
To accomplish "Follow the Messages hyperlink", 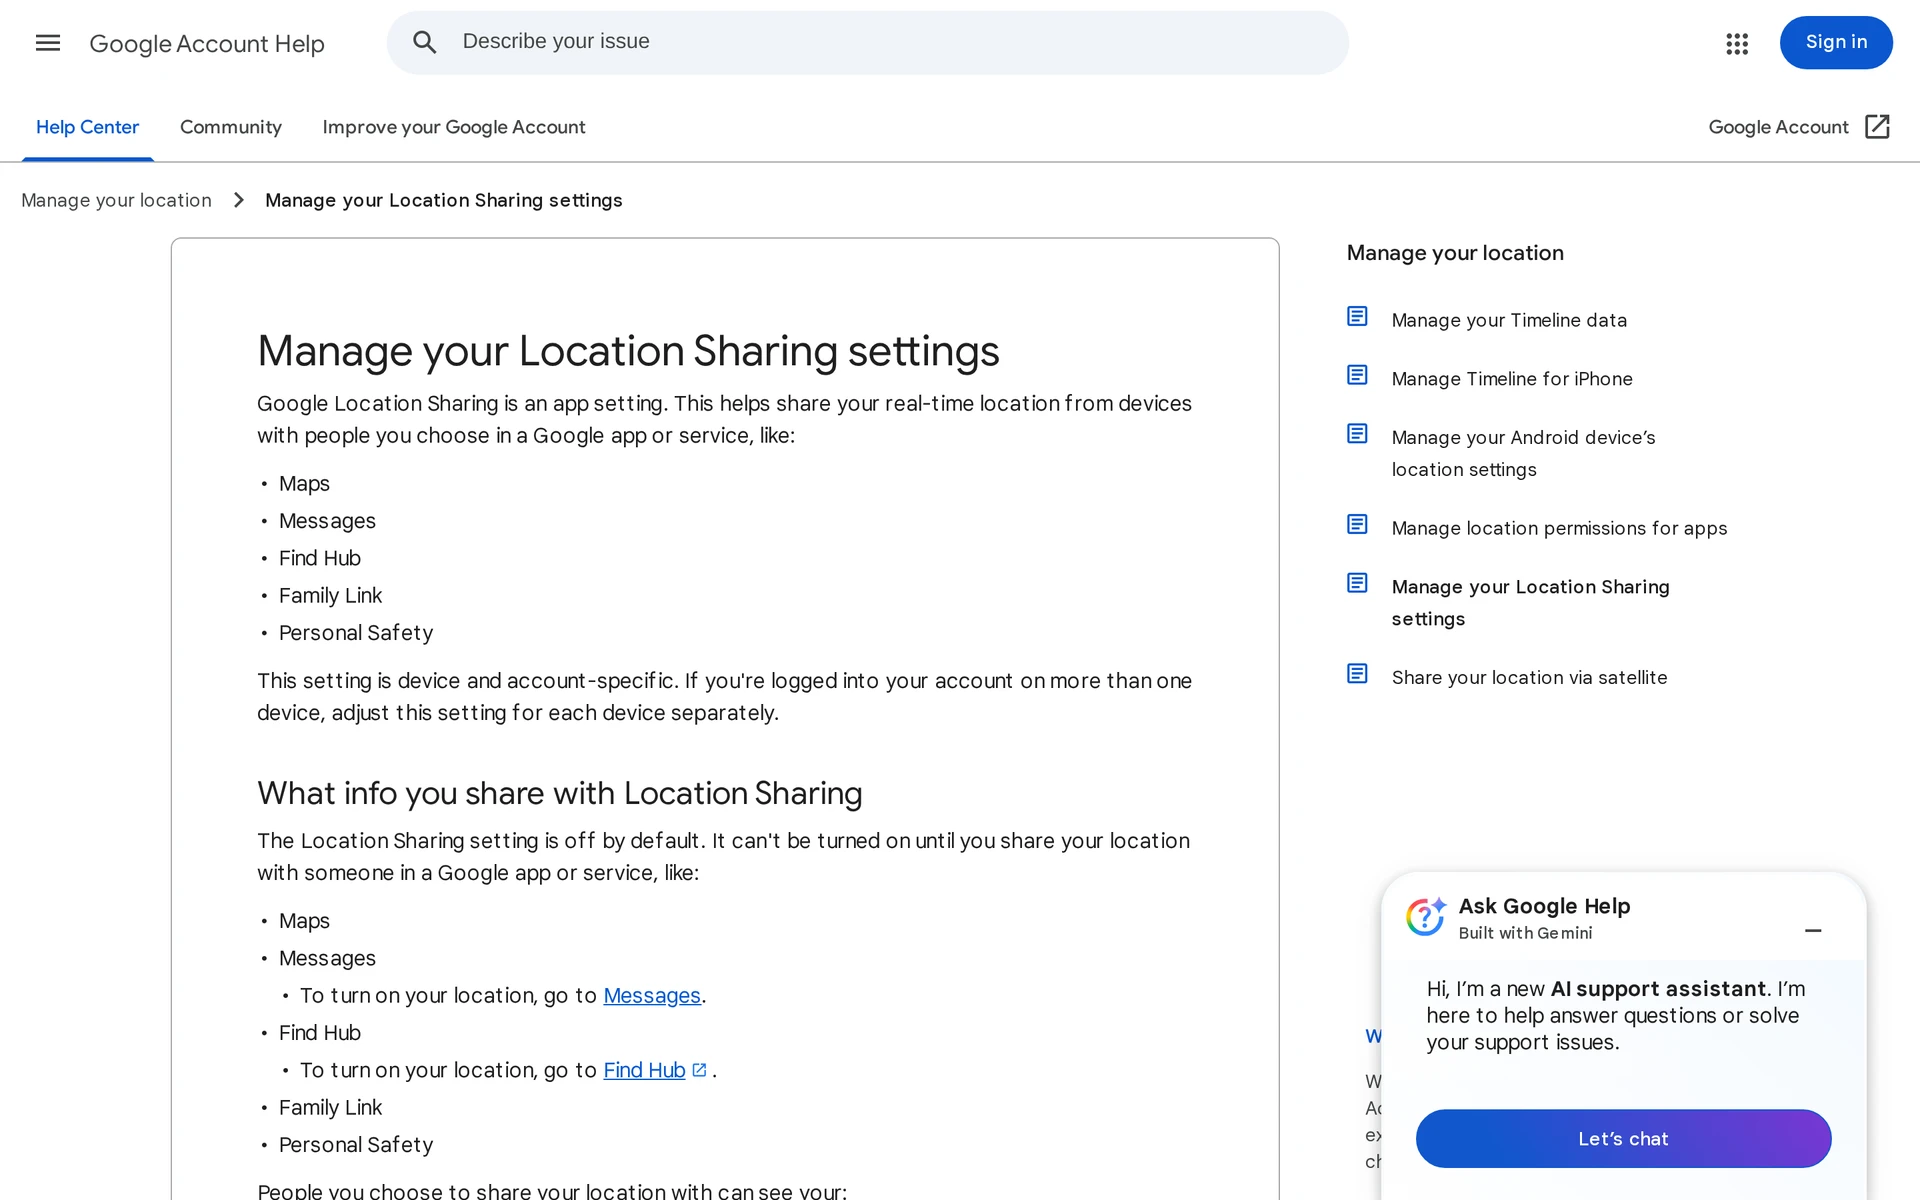I will (x=652, y=996).
